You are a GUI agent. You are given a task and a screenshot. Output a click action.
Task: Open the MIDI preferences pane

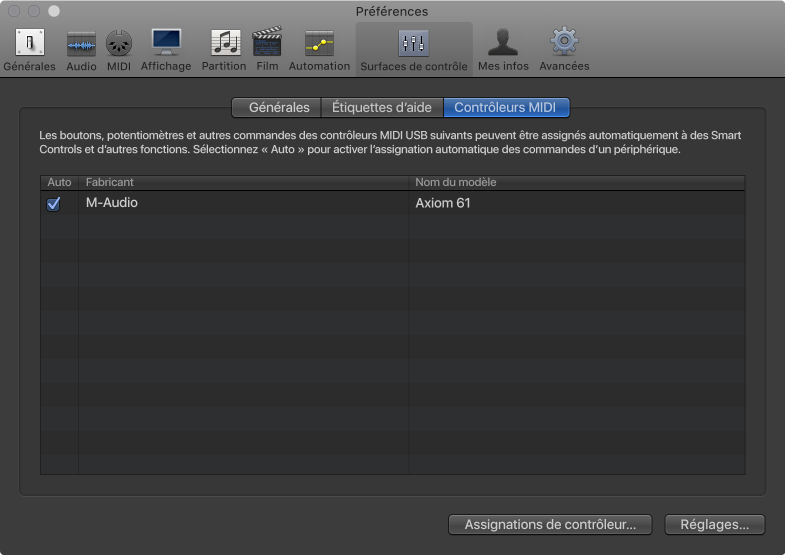pos(119,50)
